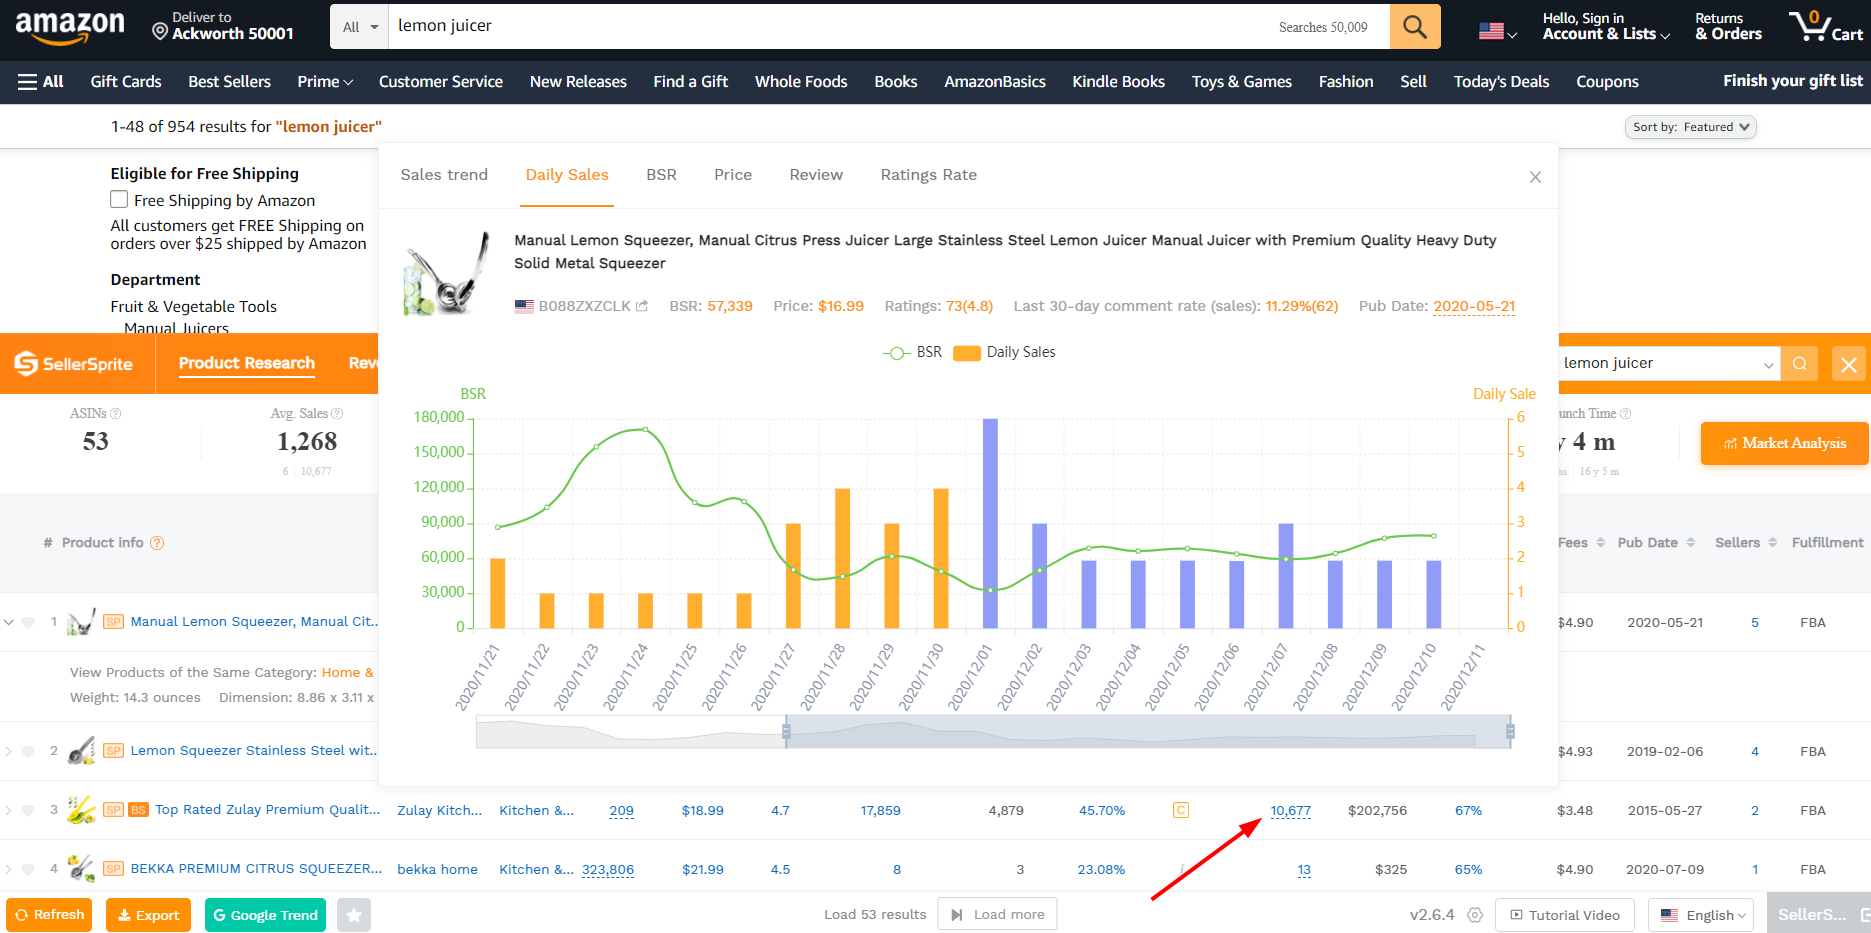Click Google Trend button
The width and height of the screenshot is (1871, 933).
pos(265,915)
